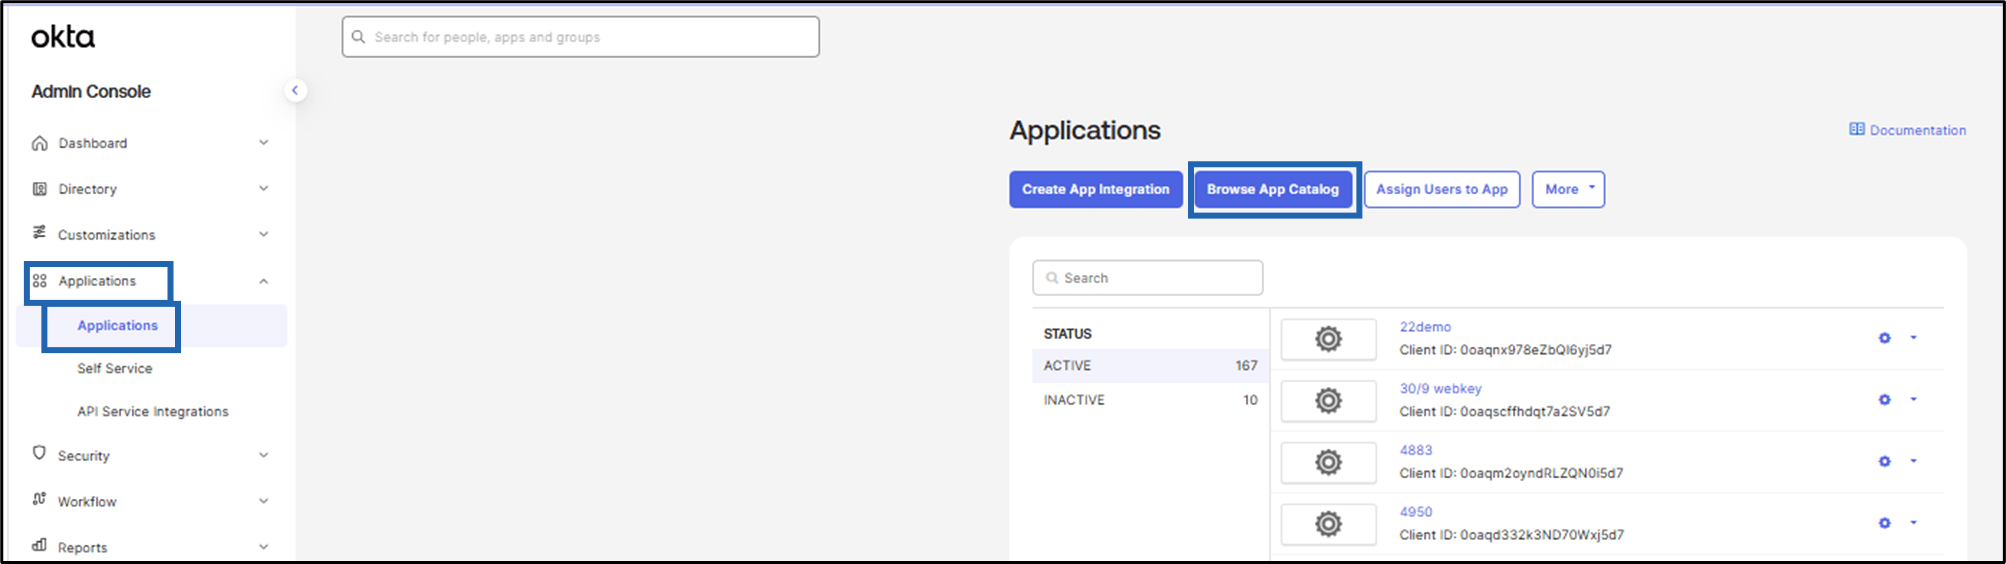Select Workflow in the sidebar
2006x564 pixels.
click(x=87, y=502)
